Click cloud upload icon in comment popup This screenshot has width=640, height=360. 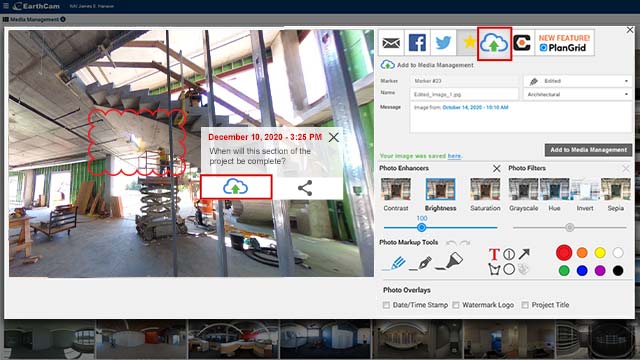pyautogui.click(x=236, y=187)
